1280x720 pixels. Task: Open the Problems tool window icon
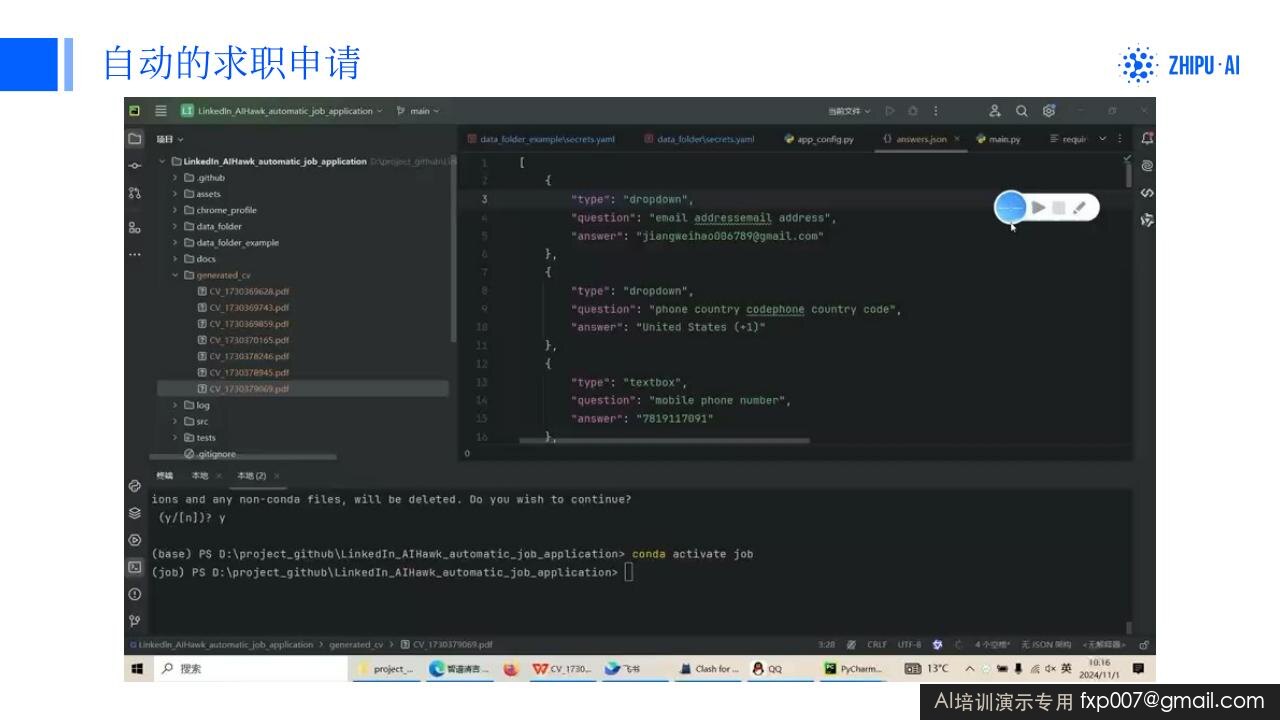(135, 594)
